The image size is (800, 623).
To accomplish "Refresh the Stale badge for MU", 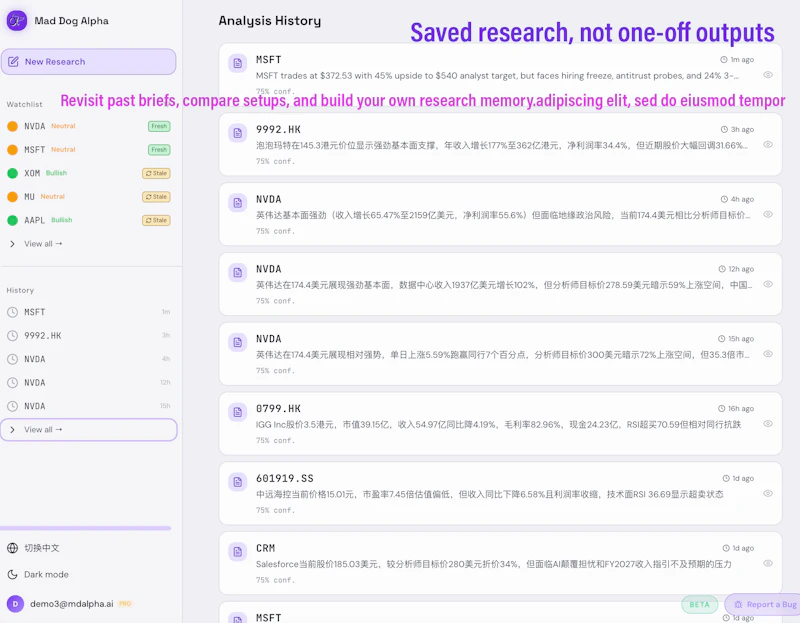I will click(x=156, y=196).
